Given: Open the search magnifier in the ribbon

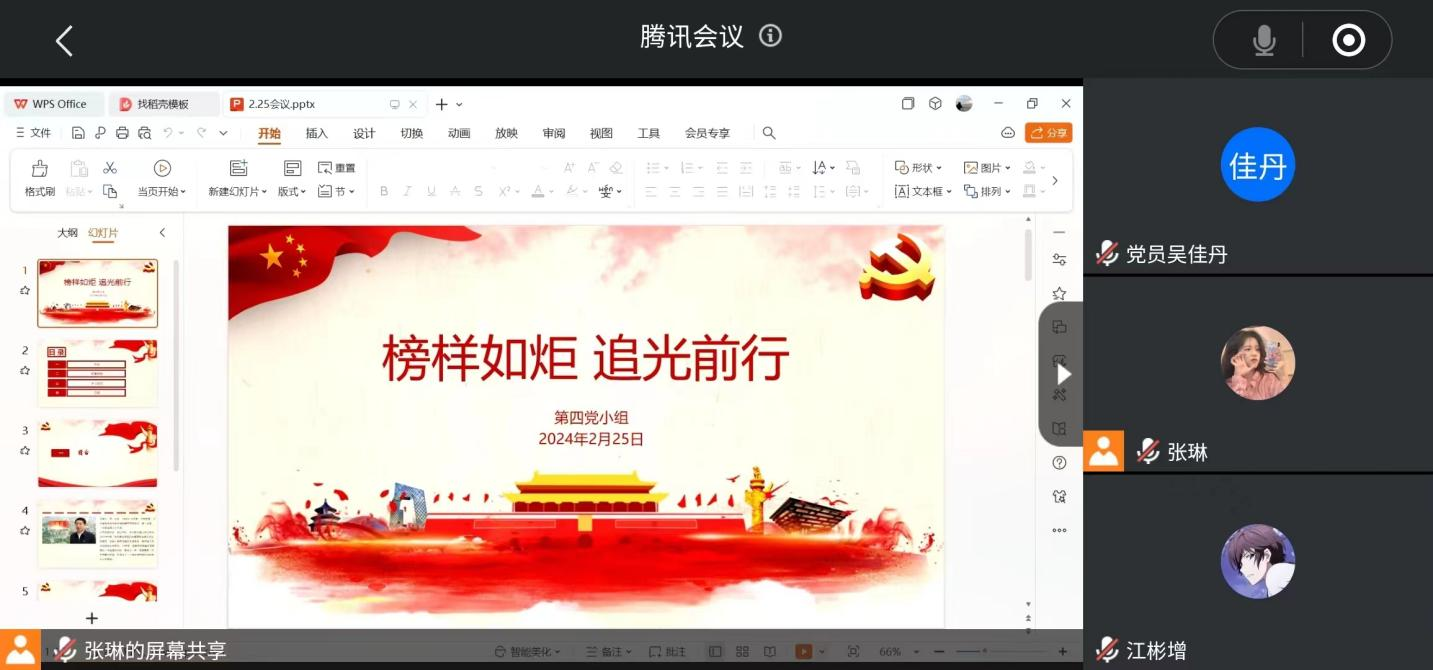Looking at the screenshot, I should (769, 133).
